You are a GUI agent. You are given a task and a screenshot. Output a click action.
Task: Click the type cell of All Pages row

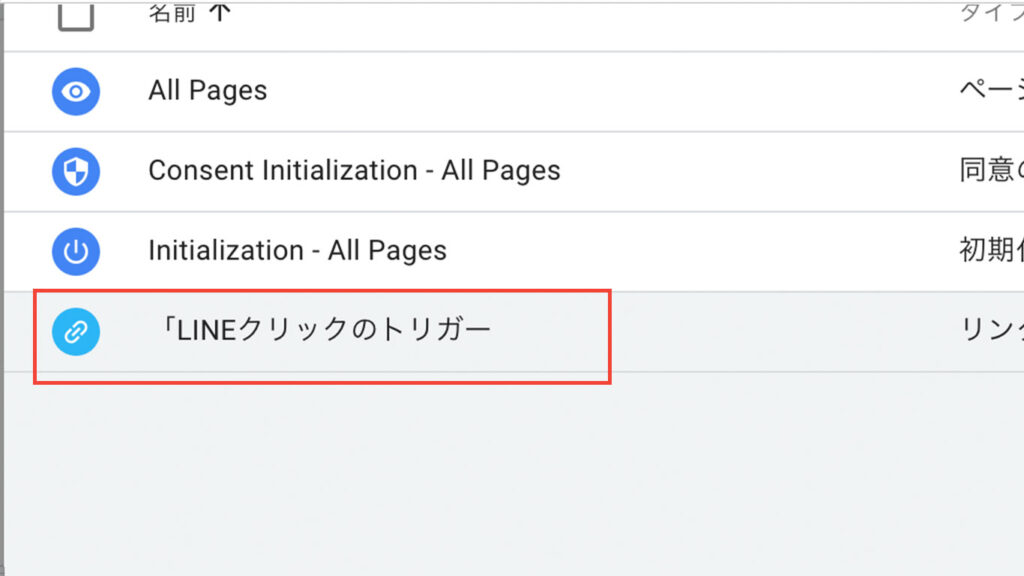pyautogui.click(x=991, y=90)
